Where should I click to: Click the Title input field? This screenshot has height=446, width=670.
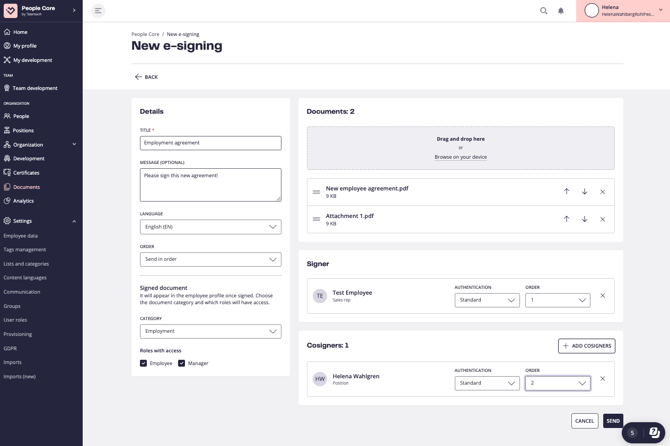click(210, 143)
